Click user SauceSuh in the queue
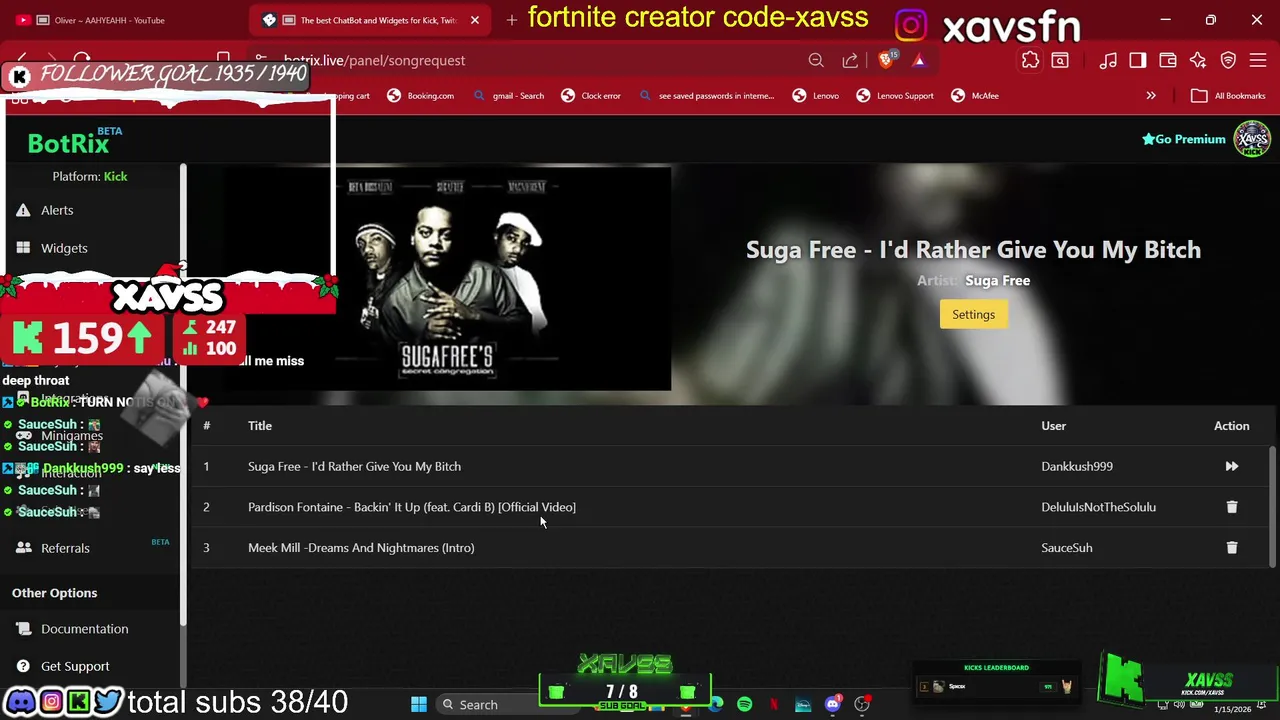This screenshot has height=720, width=1280. [x=1067, y=548]
